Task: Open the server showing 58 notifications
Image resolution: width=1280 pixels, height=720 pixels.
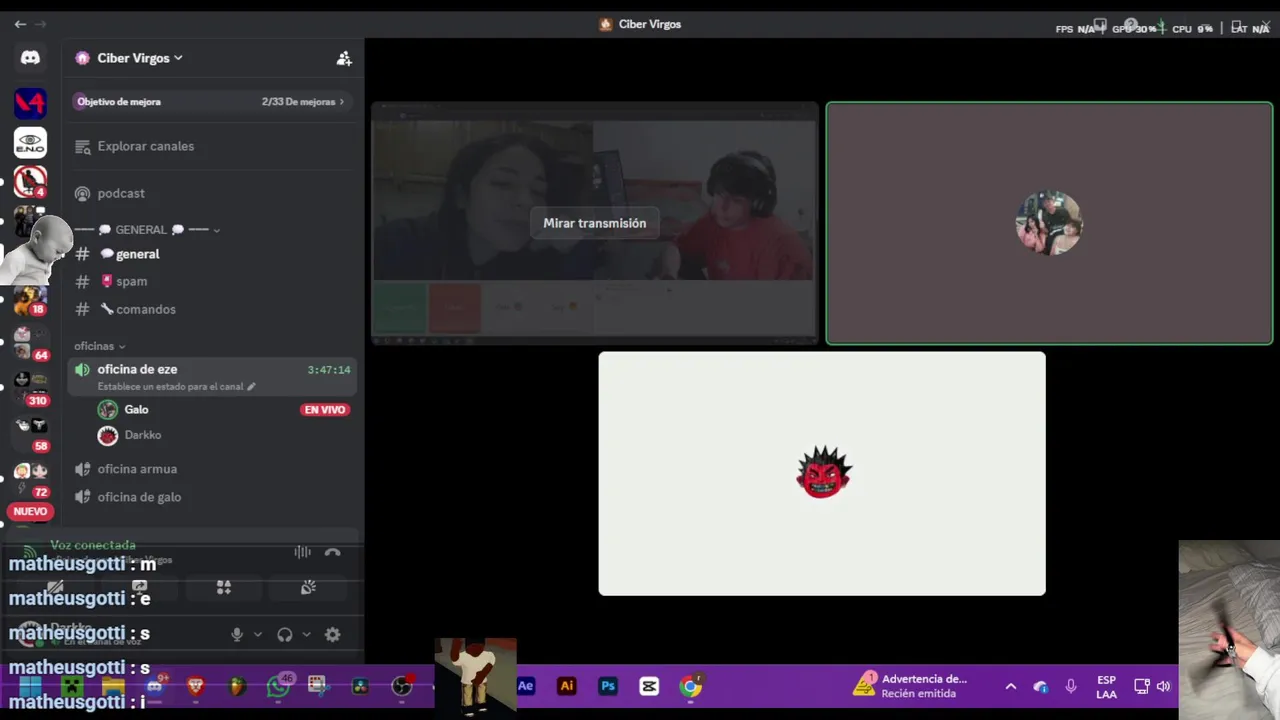Action: (30, 434)
